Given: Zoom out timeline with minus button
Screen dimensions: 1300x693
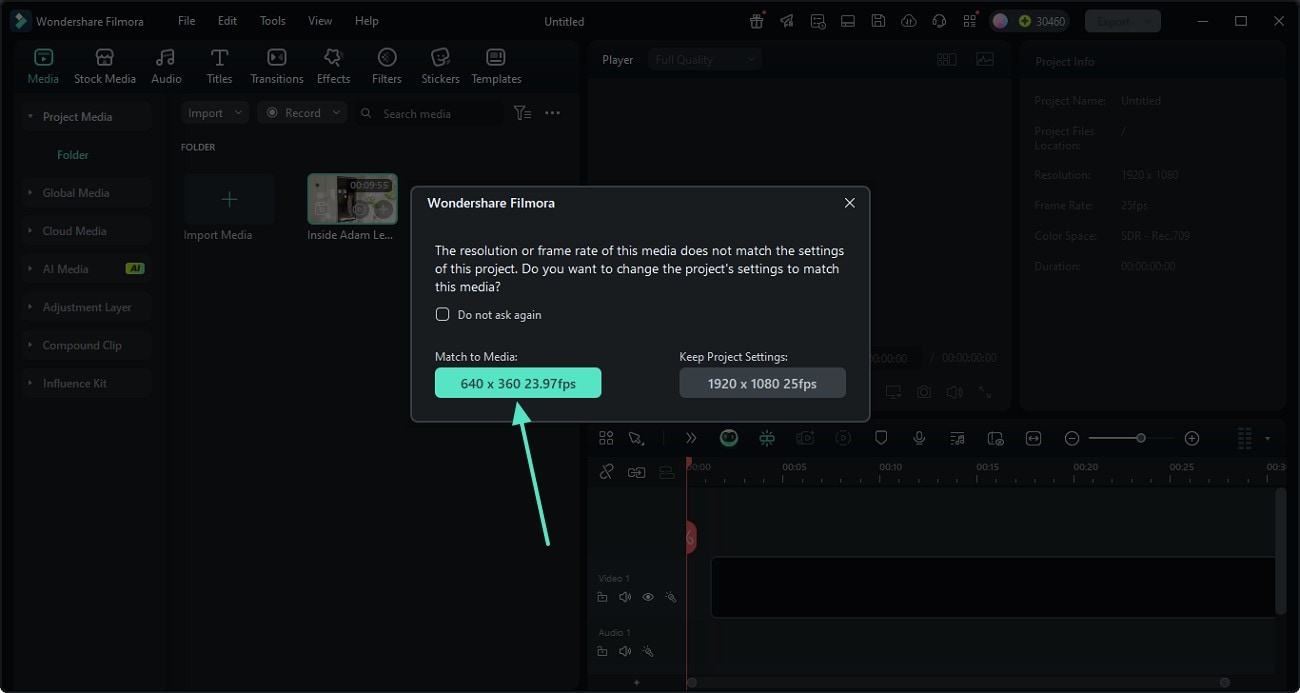Looking at the screenshot, I should click(1072, 438).
